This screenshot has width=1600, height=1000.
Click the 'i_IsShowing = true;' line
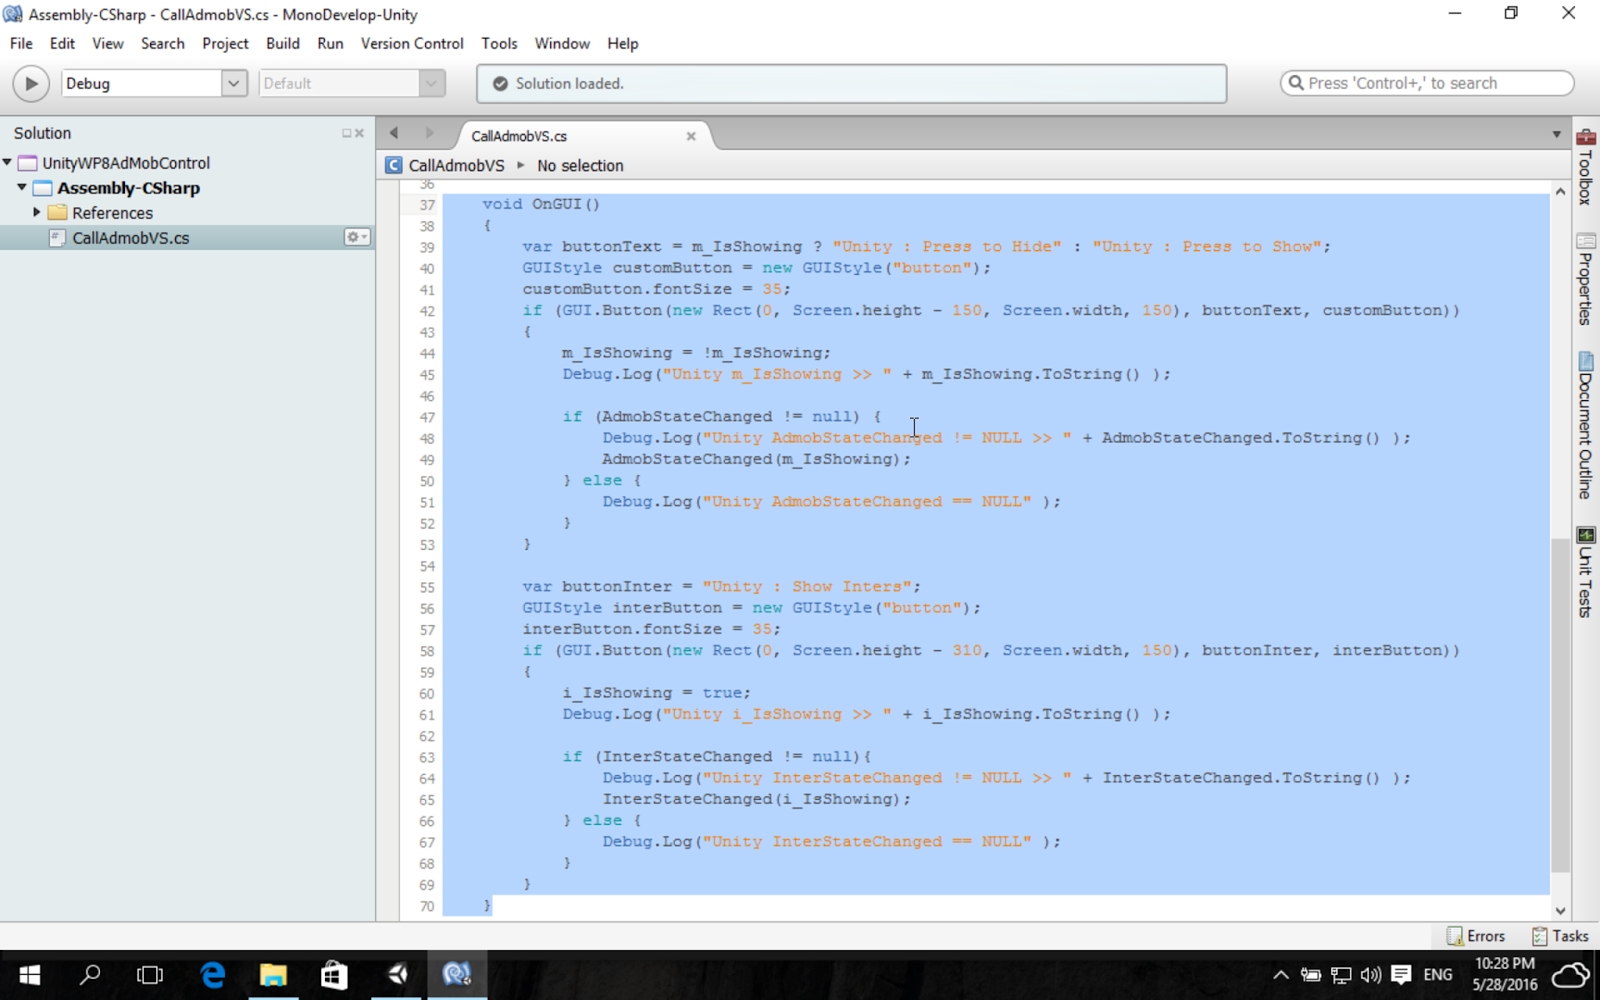click(656, 693)
